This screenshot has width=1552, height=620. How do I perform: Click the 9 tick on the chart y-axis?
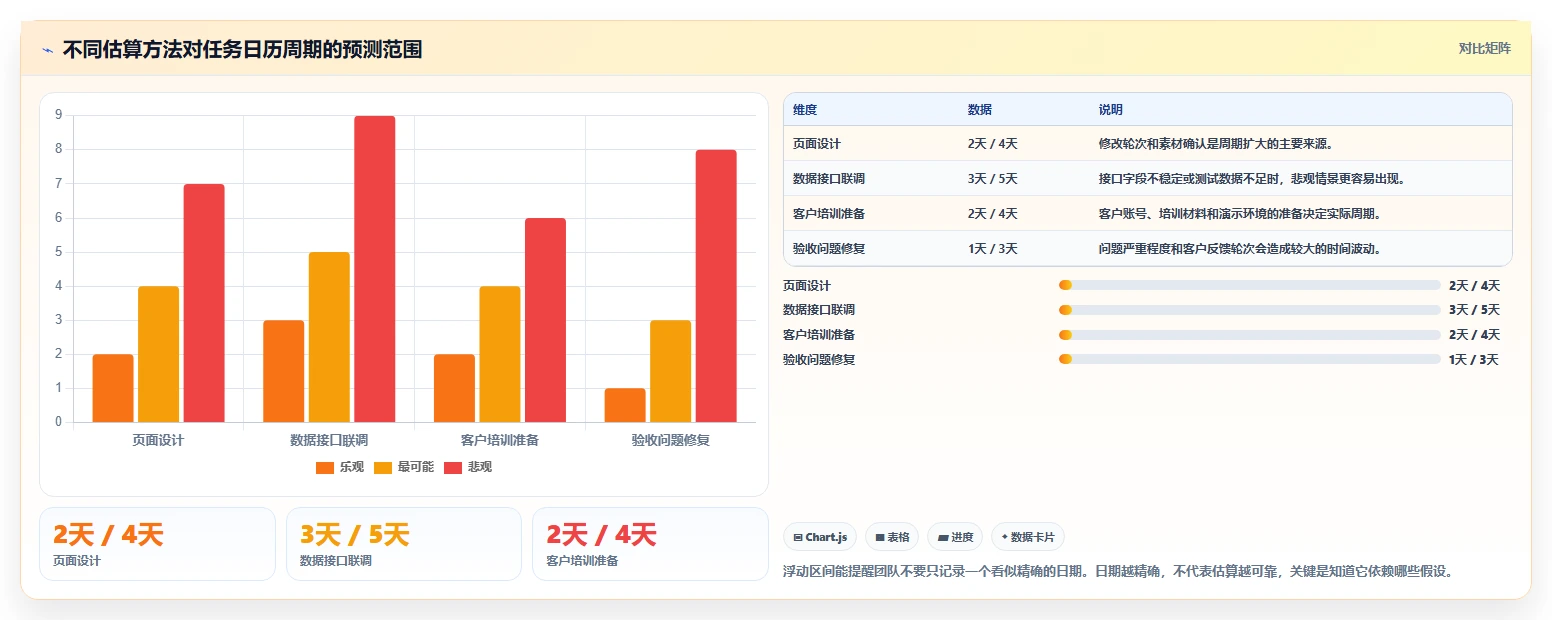(59, 115)
